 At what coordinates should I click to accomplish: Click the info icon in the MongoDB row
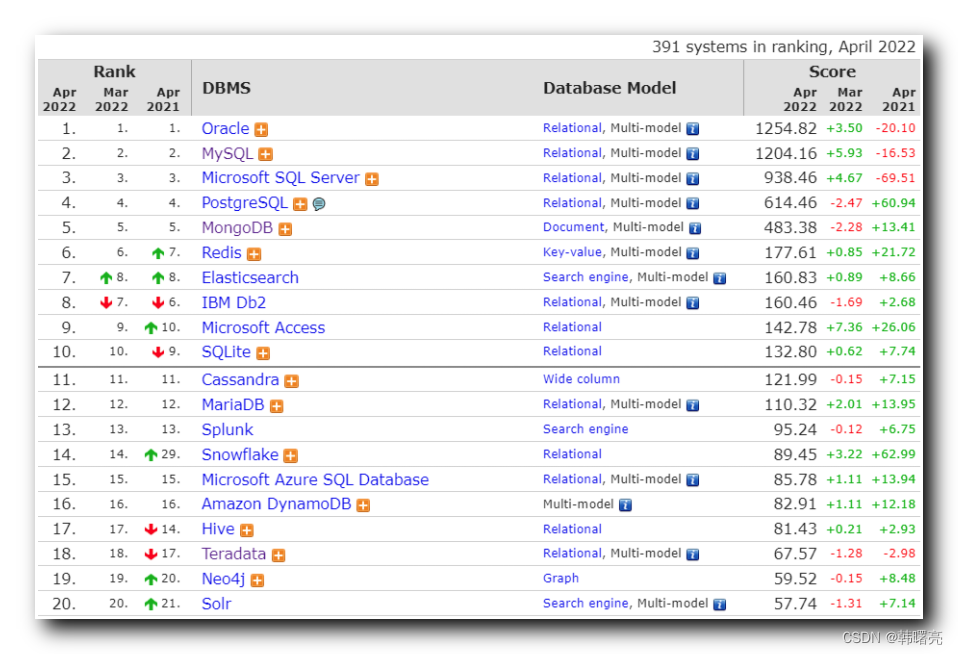695,229
